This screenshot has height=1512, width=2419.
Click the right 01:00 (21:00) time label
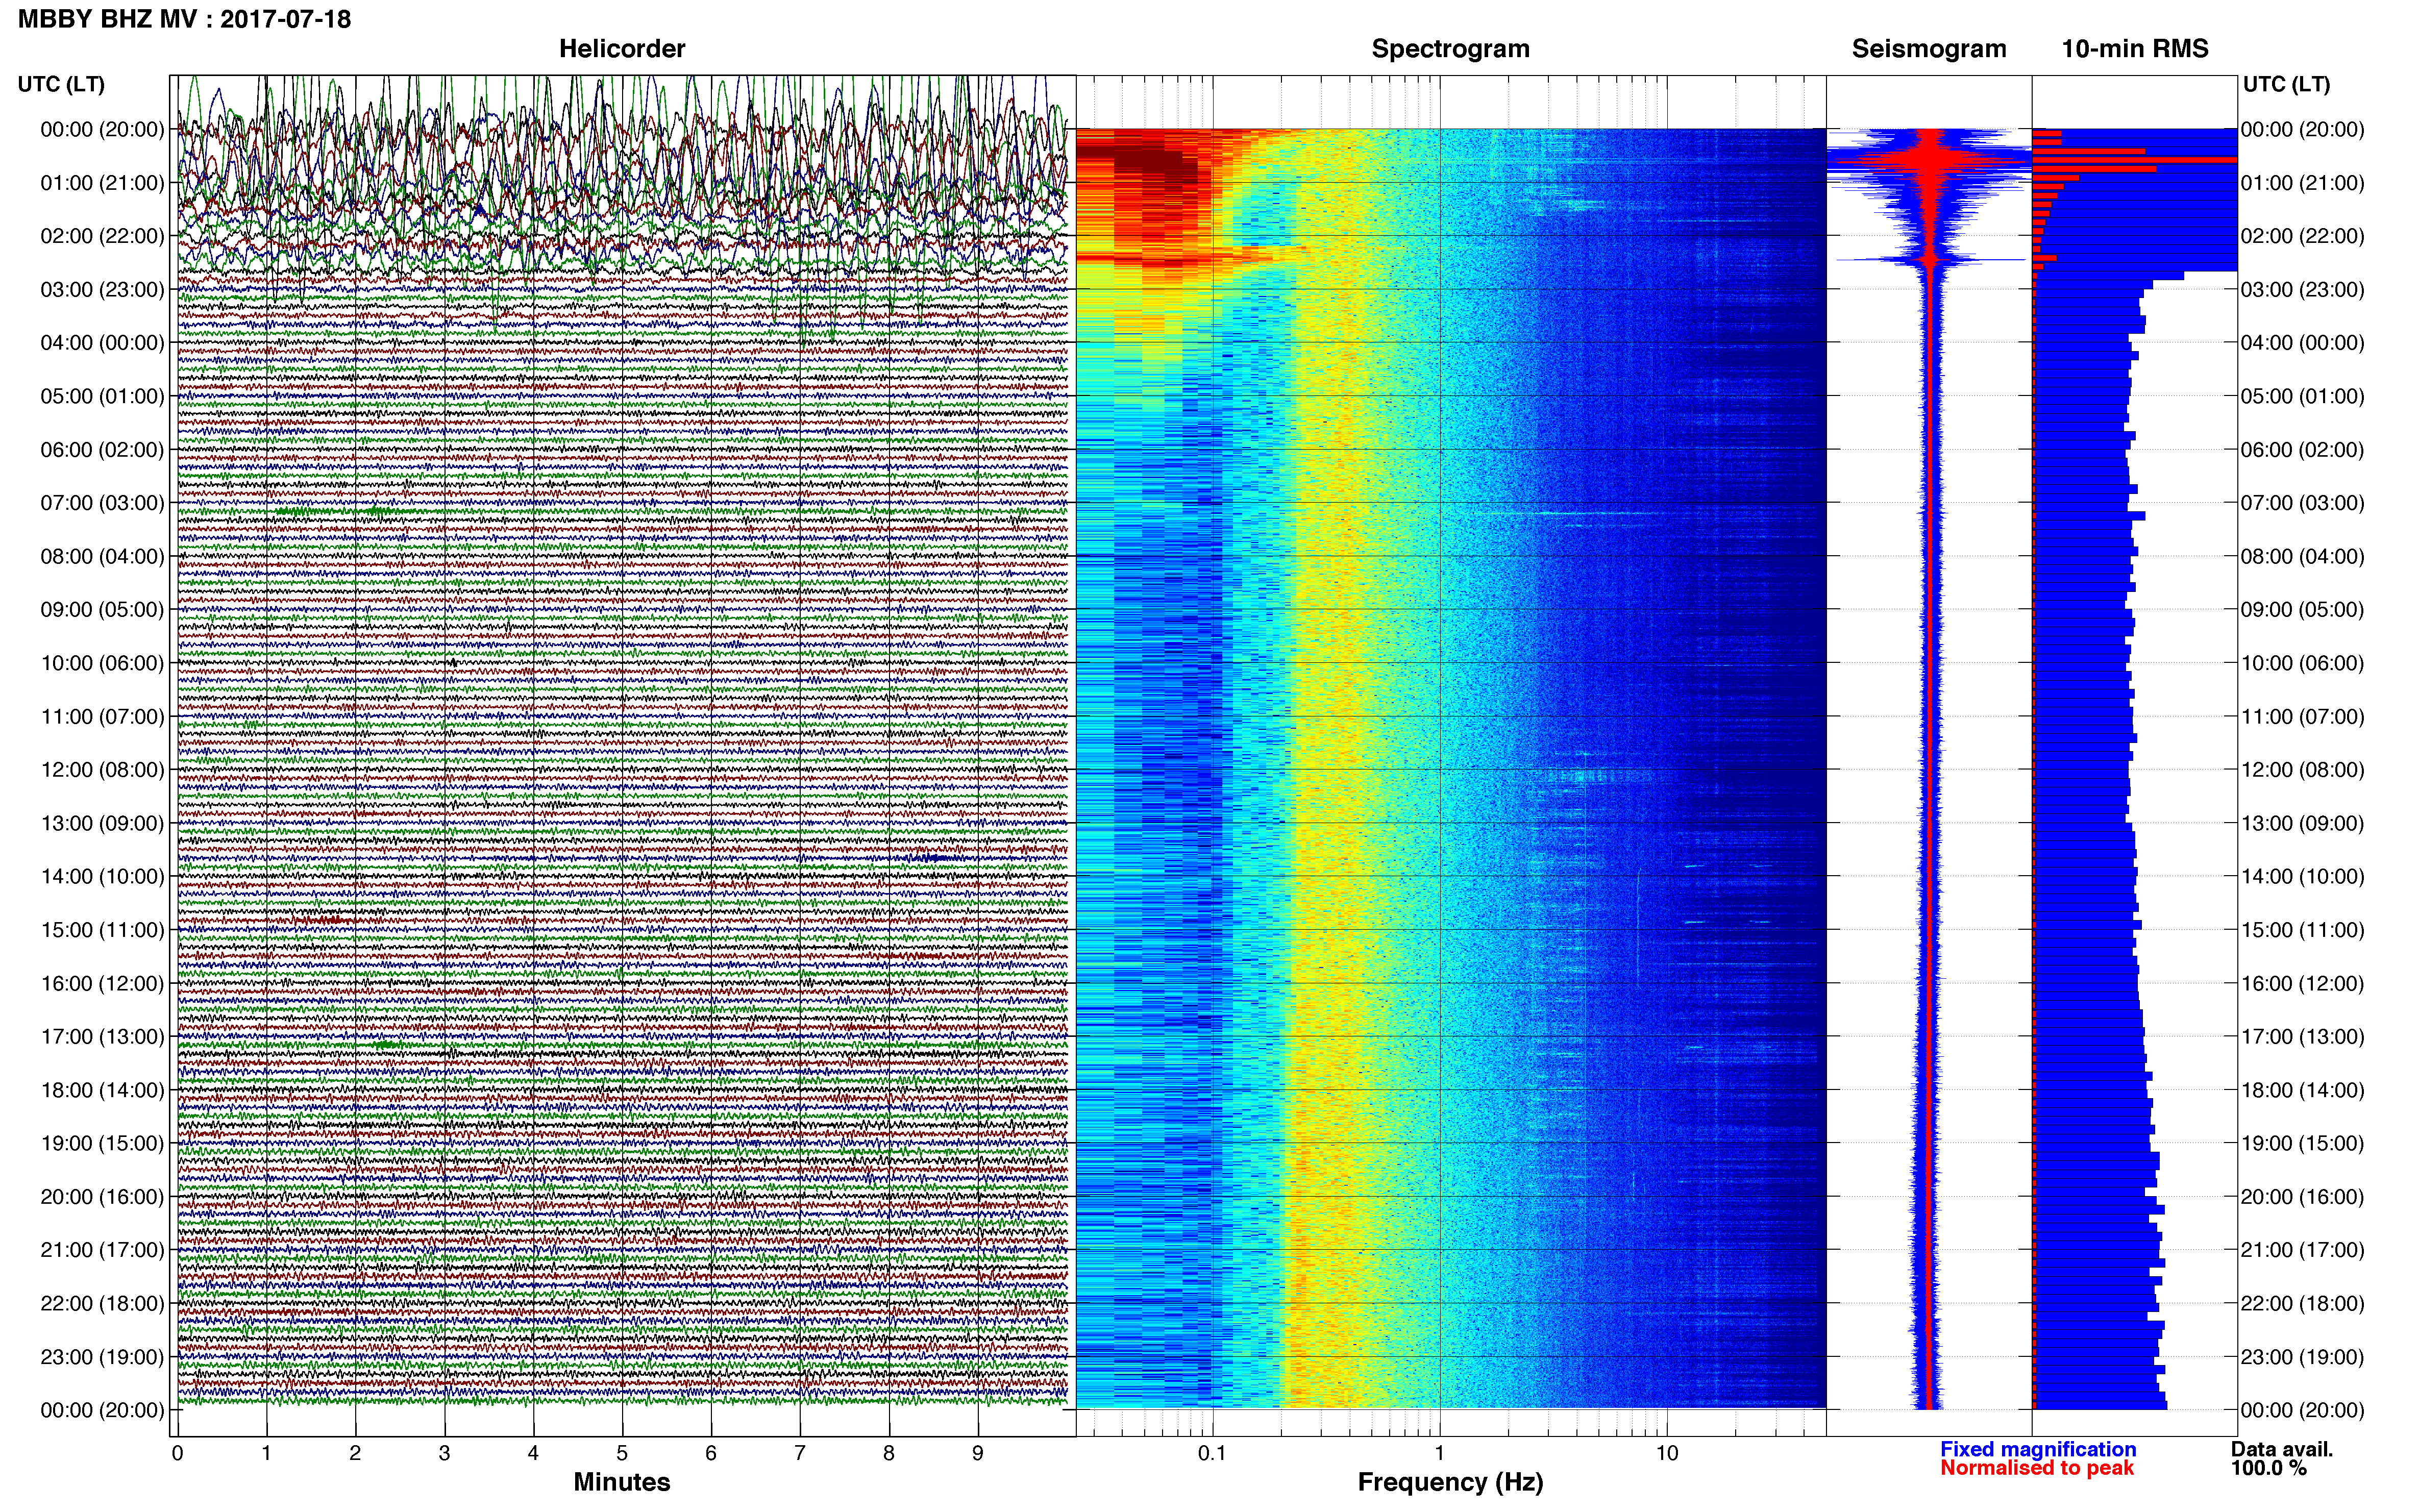point(2302,182)
